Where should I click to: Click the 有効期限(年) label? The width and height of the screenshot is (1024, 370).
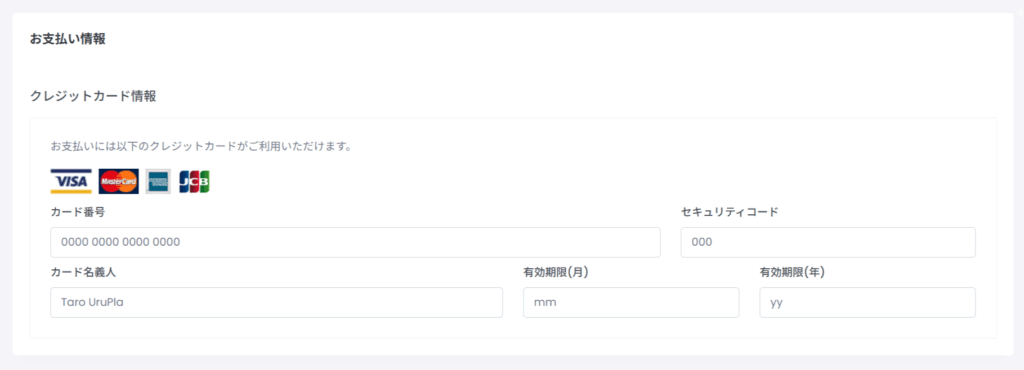tap(792, 272)
